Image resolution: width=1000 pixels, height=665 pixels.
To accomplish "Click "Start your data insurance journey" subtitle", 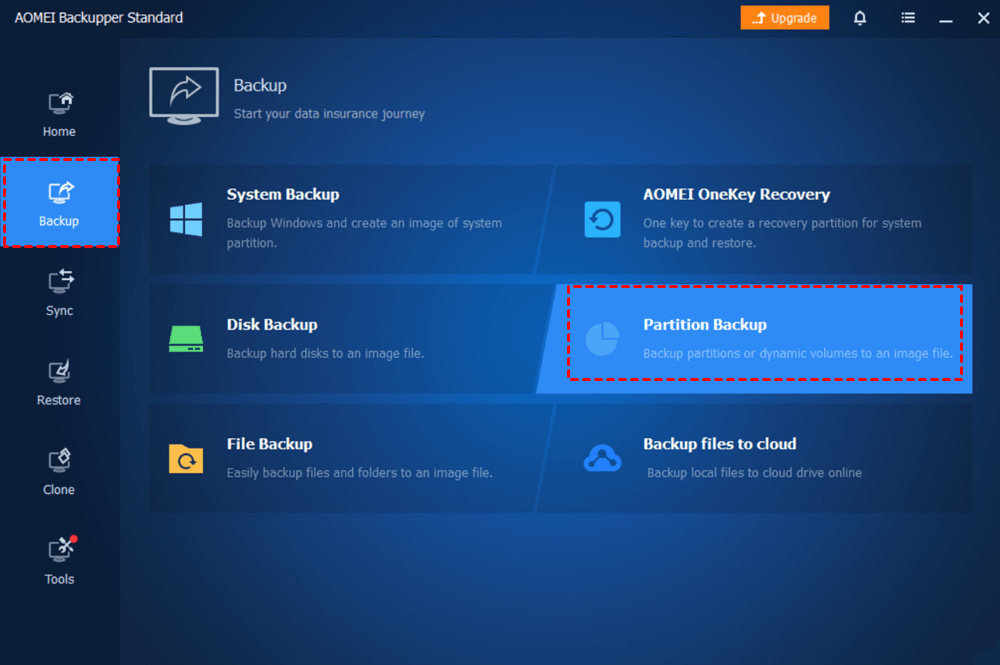I will click(x=329, y=113).
